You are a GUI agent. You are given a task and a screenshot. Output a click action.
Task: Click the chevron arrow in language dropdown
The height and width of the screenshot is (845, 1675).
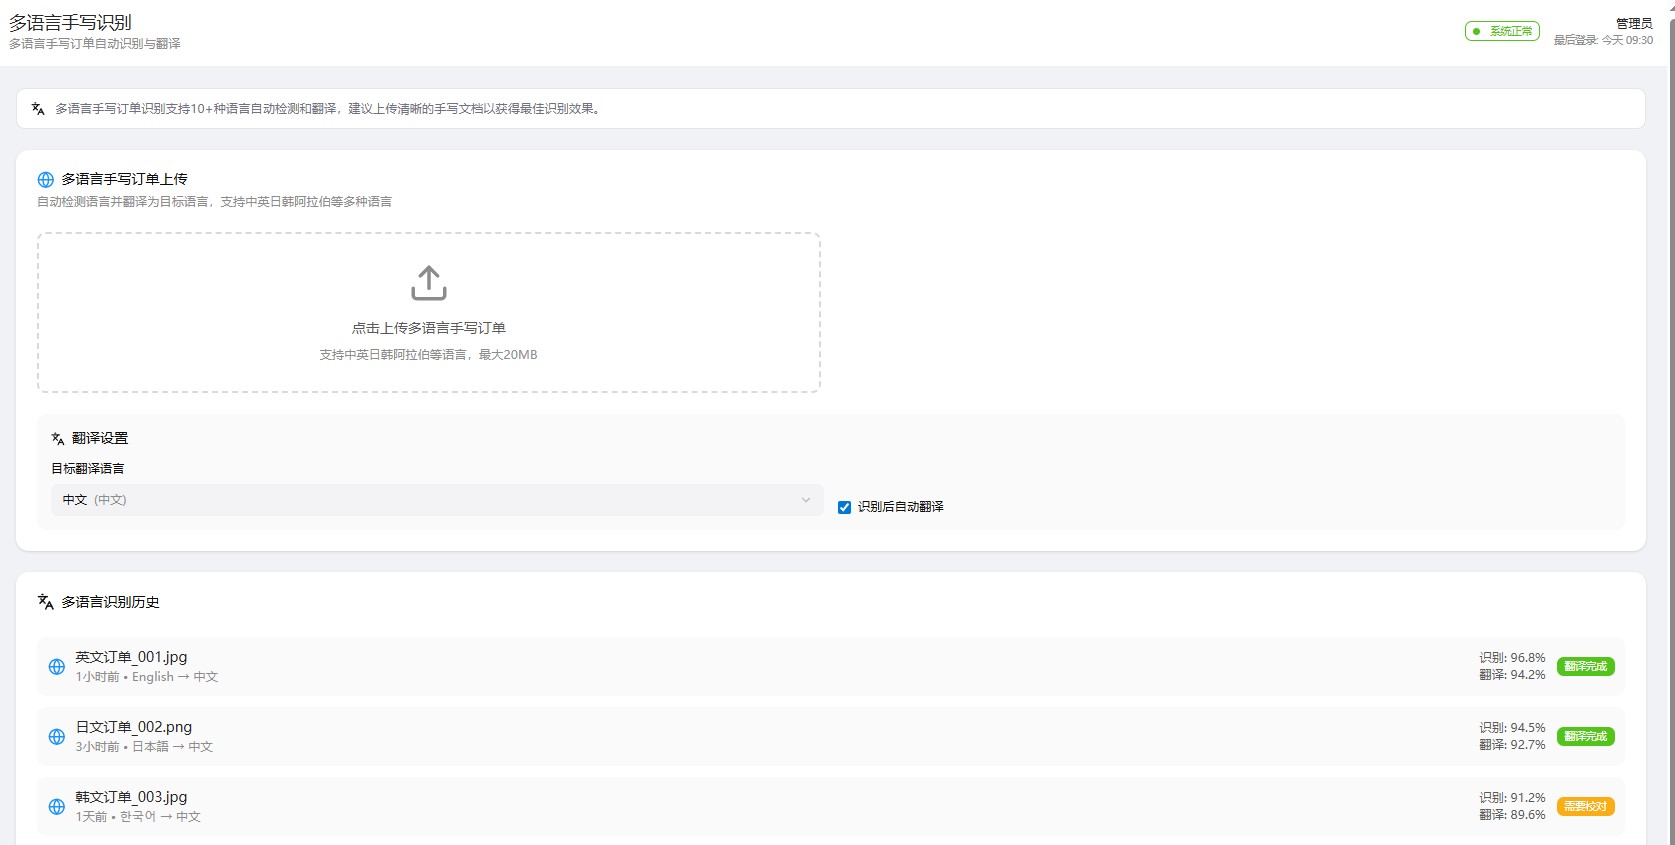806,500
